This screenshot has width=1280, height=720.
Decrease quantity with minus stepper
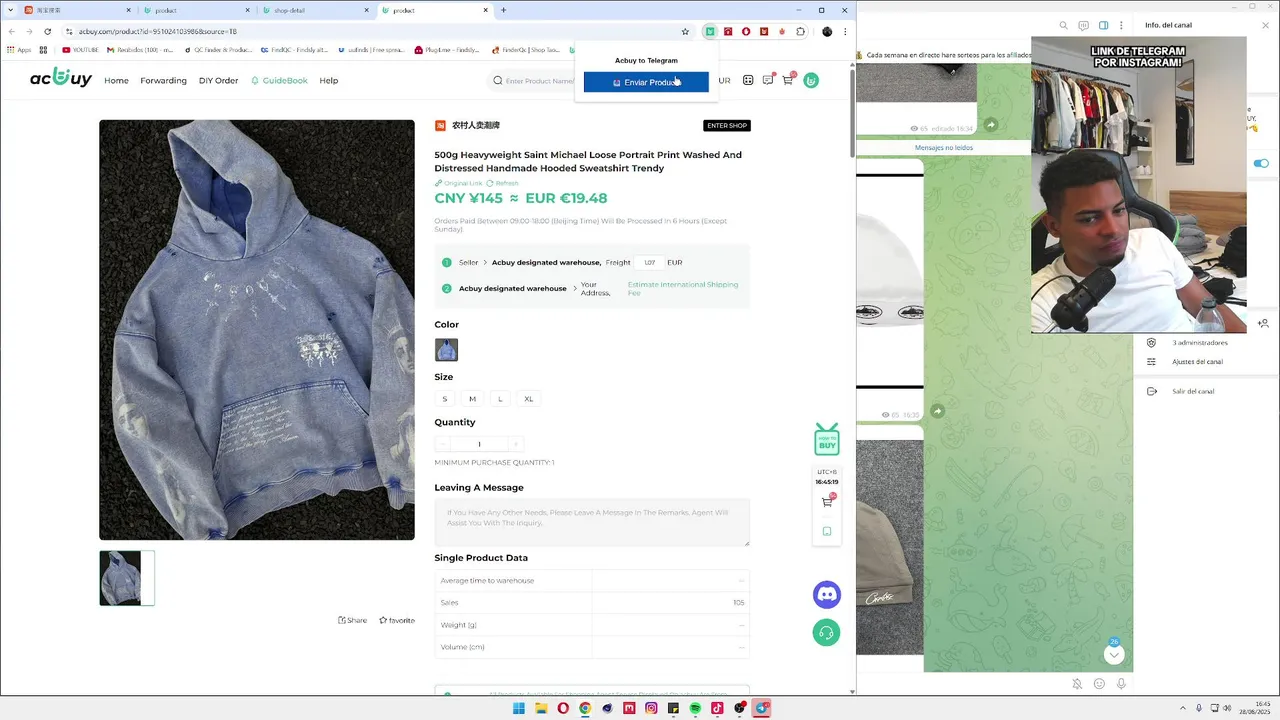click(443, 444)
